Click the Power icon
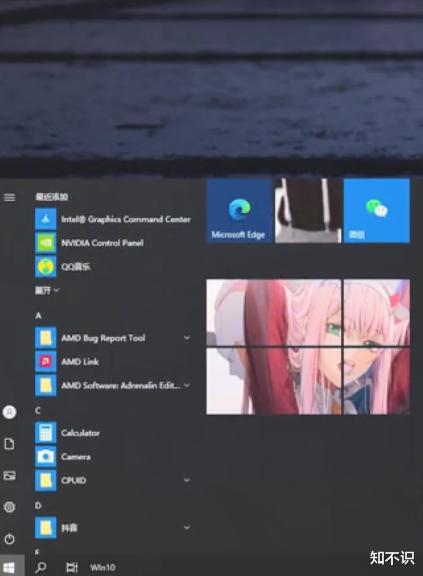The width and height of the screenshot is (423, 576). click(x=10, y=539)
